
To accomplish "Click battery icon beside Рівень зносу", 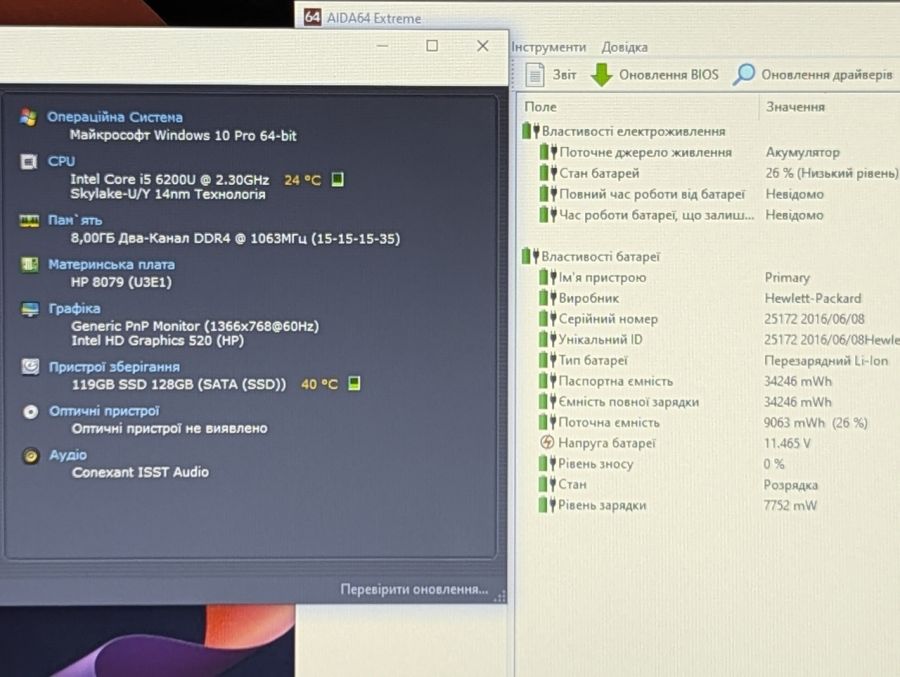I will click(x=548, y=463).
